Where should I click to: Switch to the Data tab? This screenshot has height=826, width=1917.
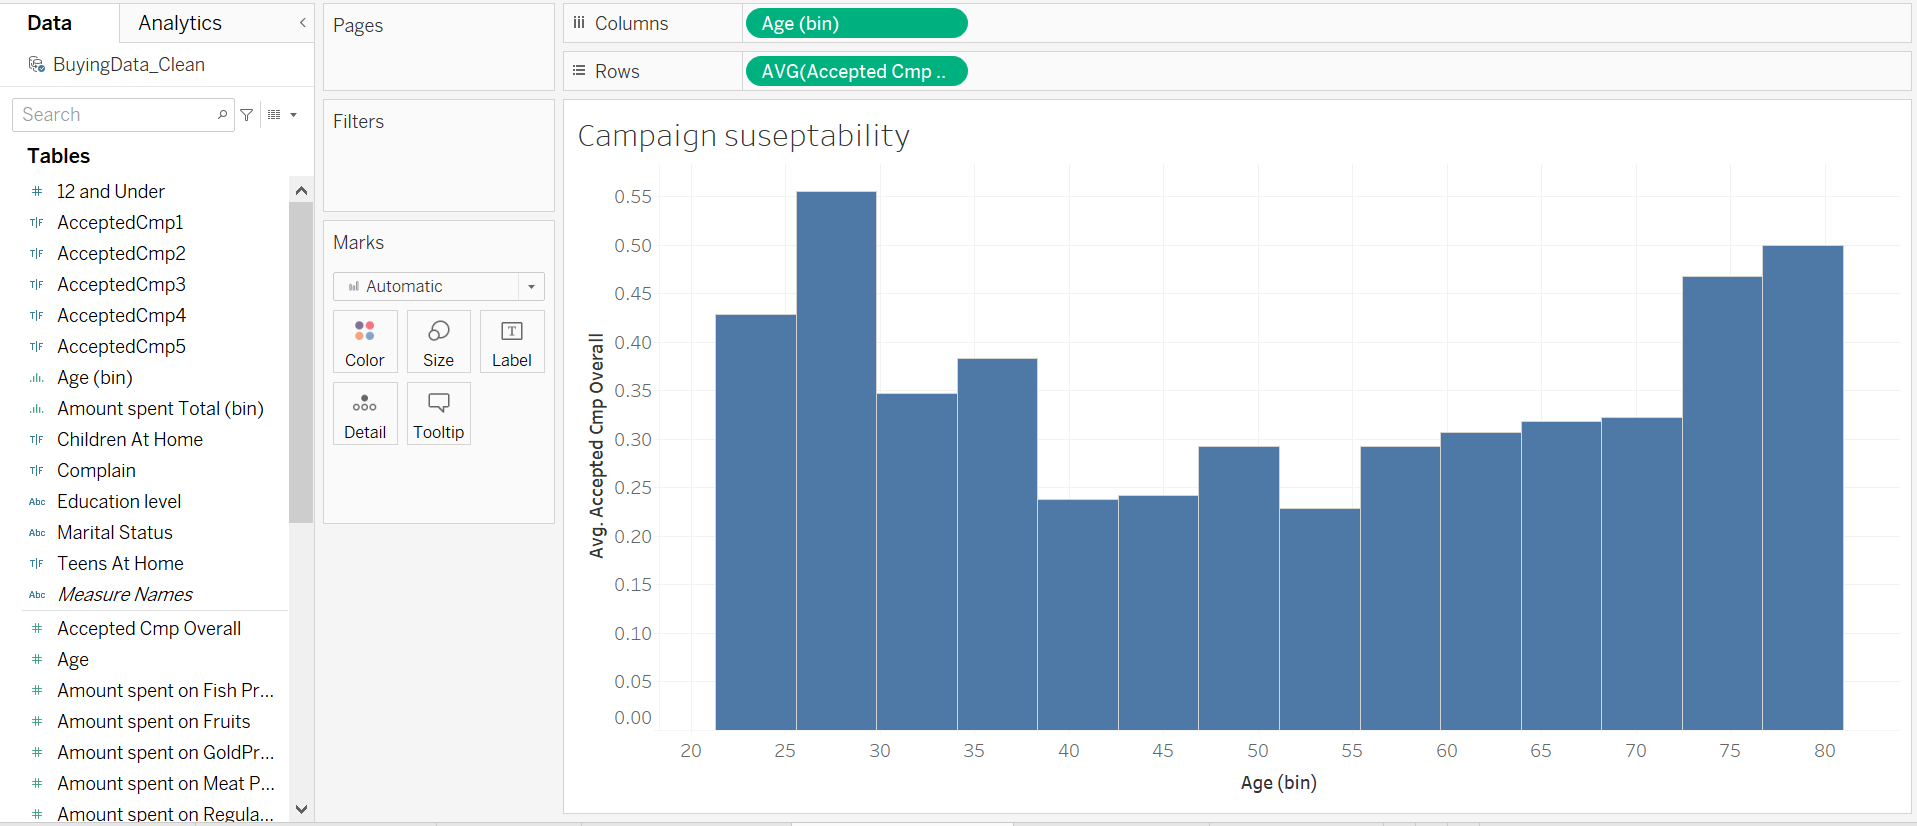tap(50, 23)
